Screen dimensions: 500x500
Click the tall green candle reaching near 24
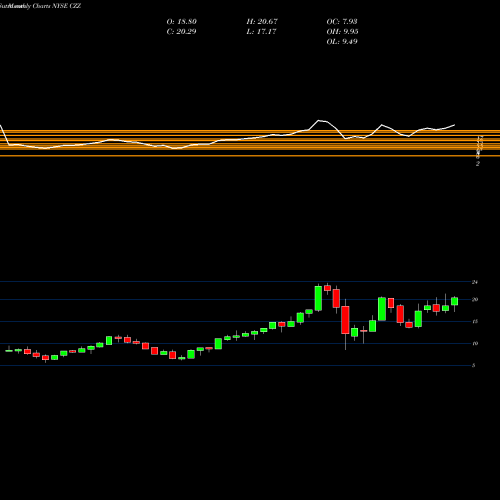(318, 298)
